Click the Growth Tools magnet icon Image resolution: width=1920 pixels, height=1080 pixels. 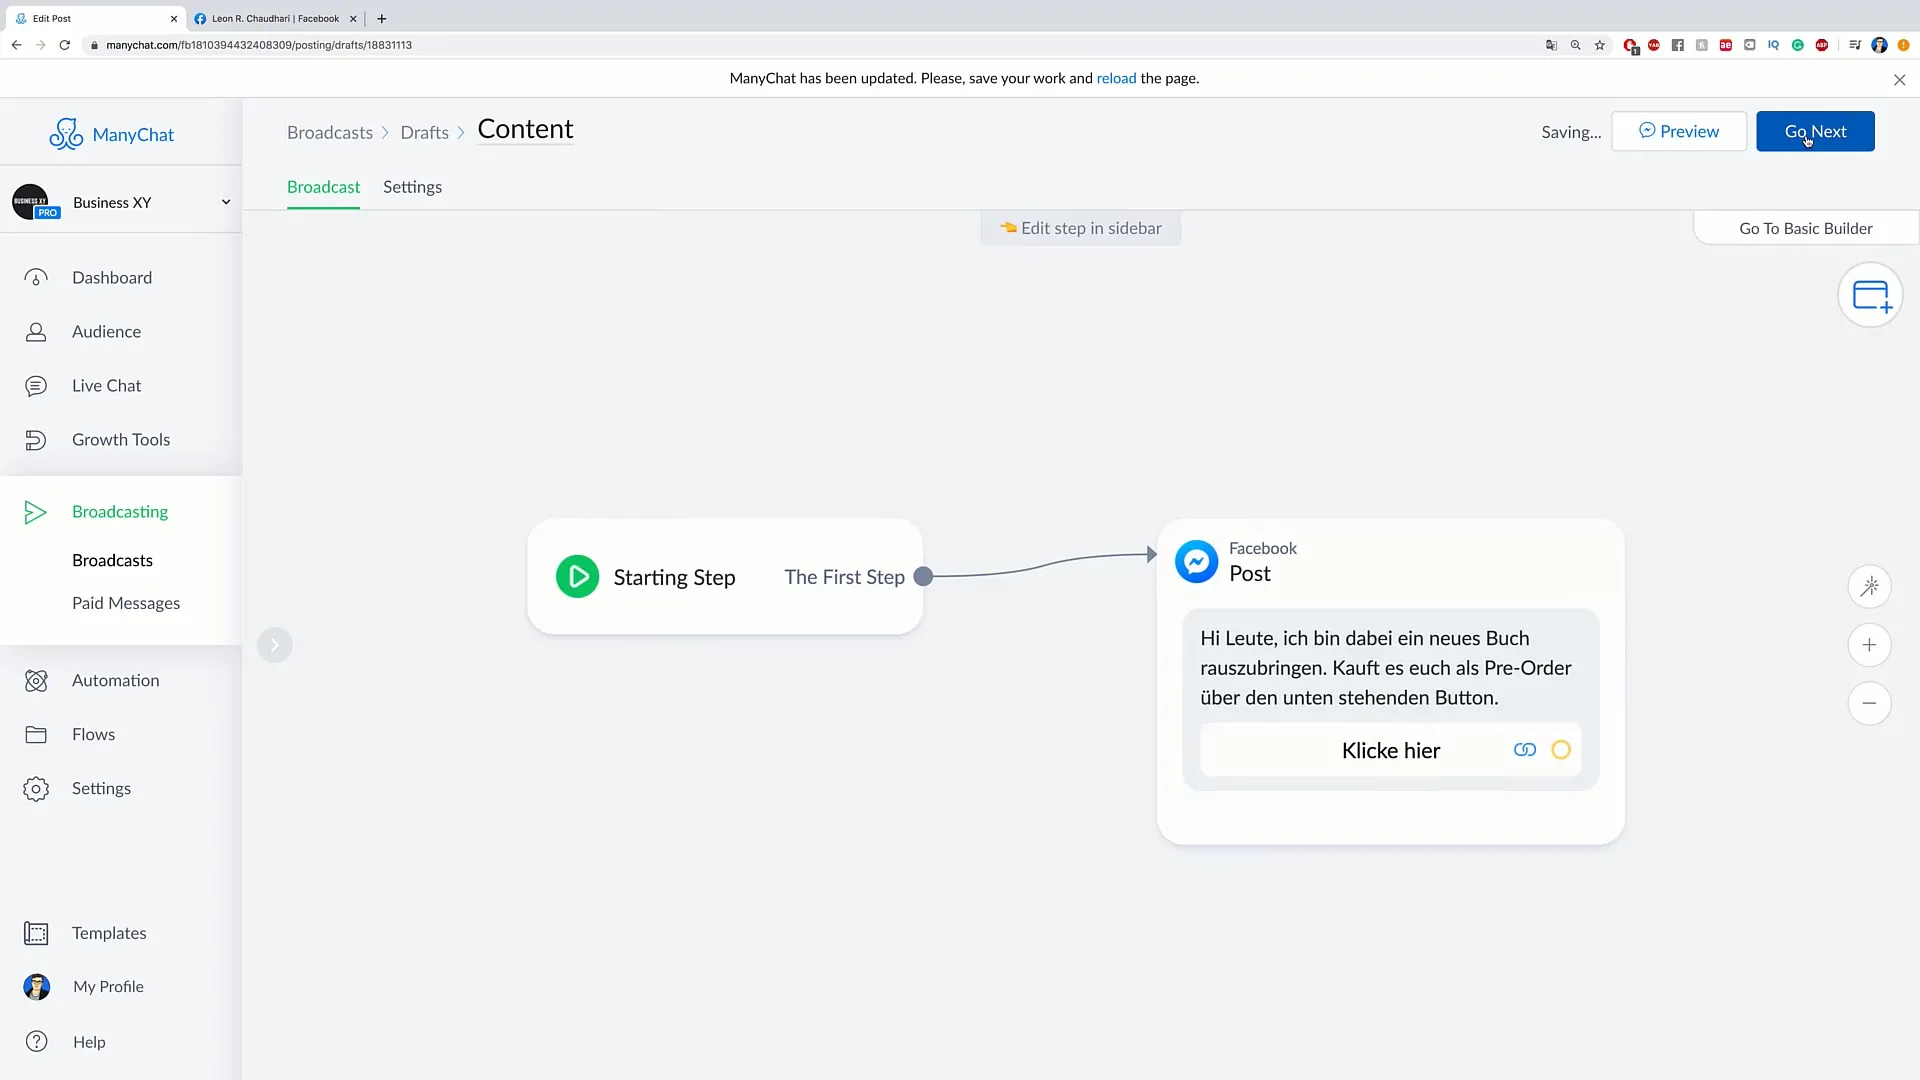[x=36, y=440]
